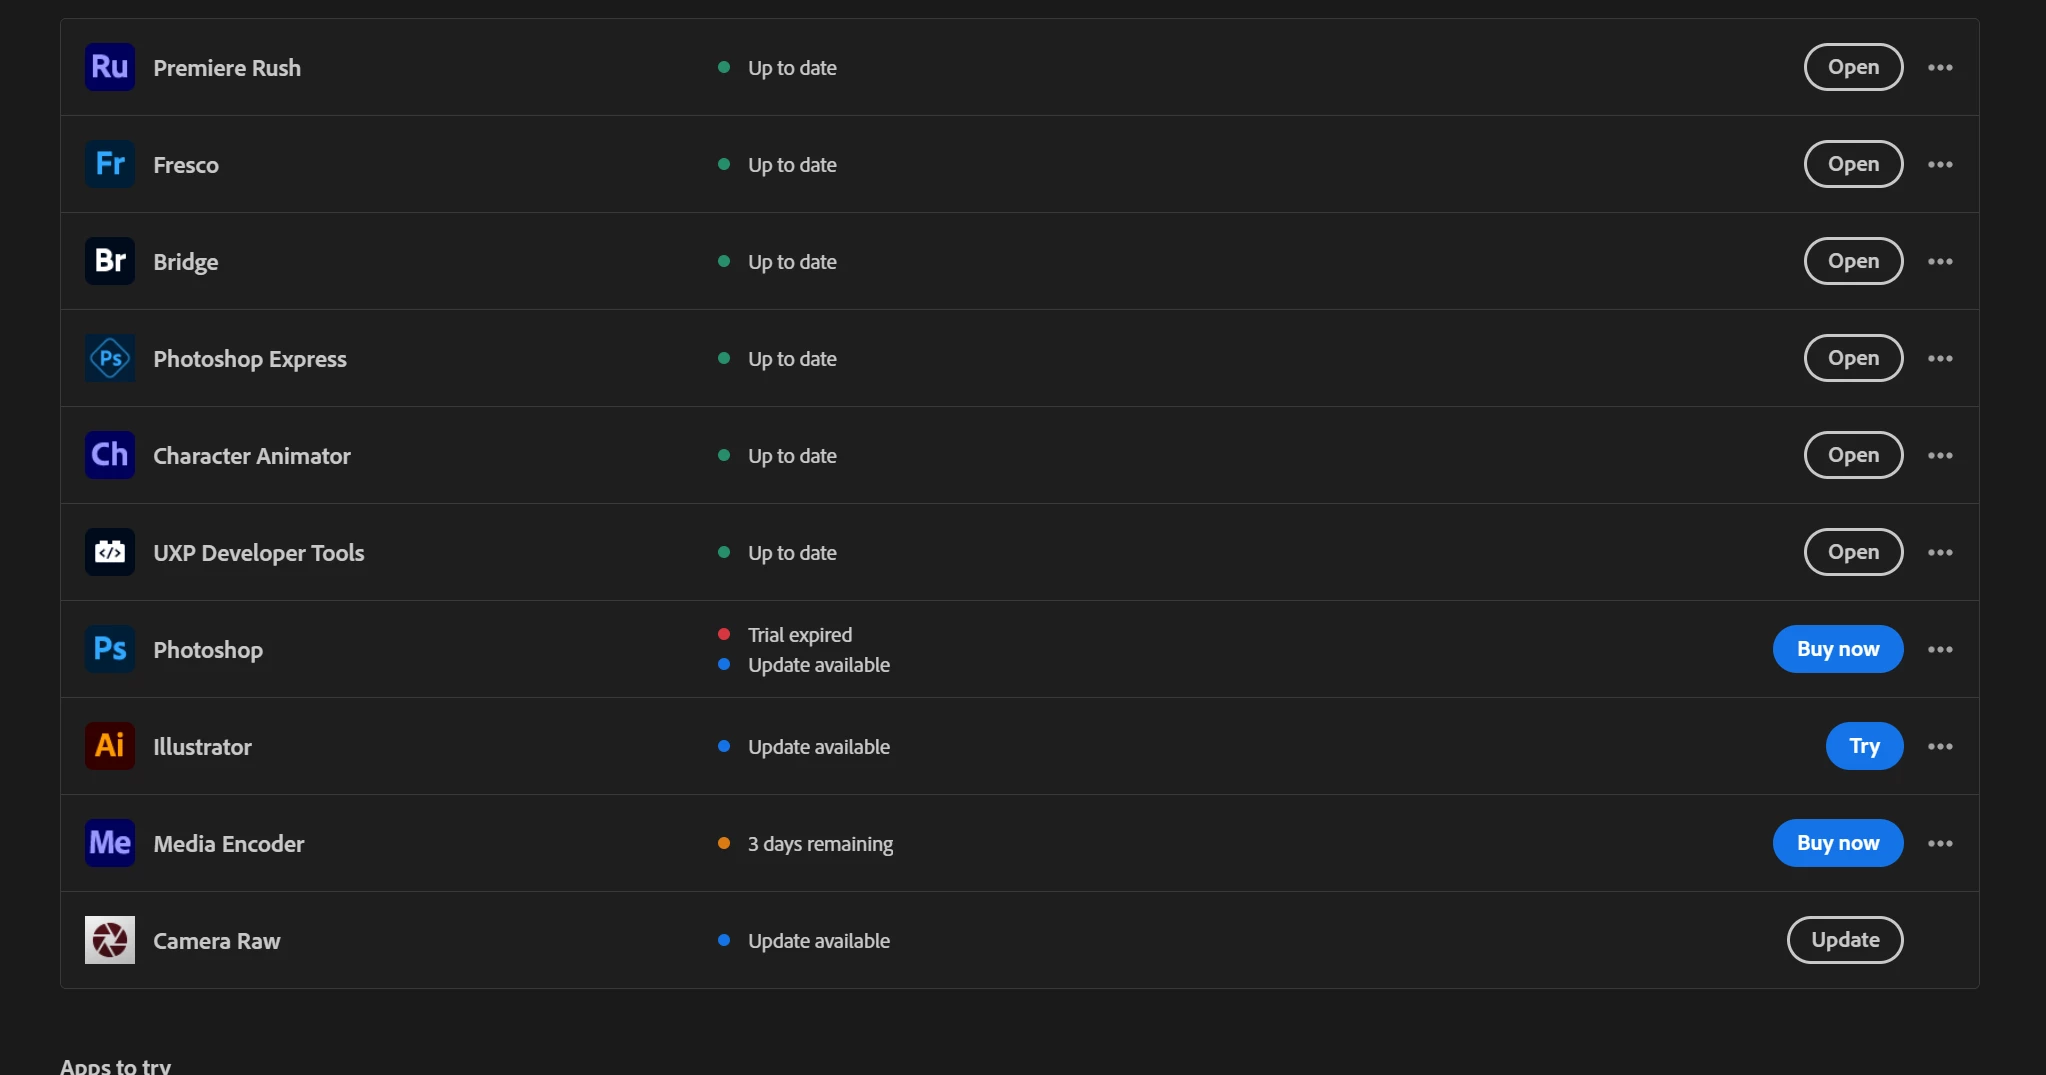Select the Illustrator name label
The height and width of the screenshot is (1075, 2046).
[x=202, y=747]
